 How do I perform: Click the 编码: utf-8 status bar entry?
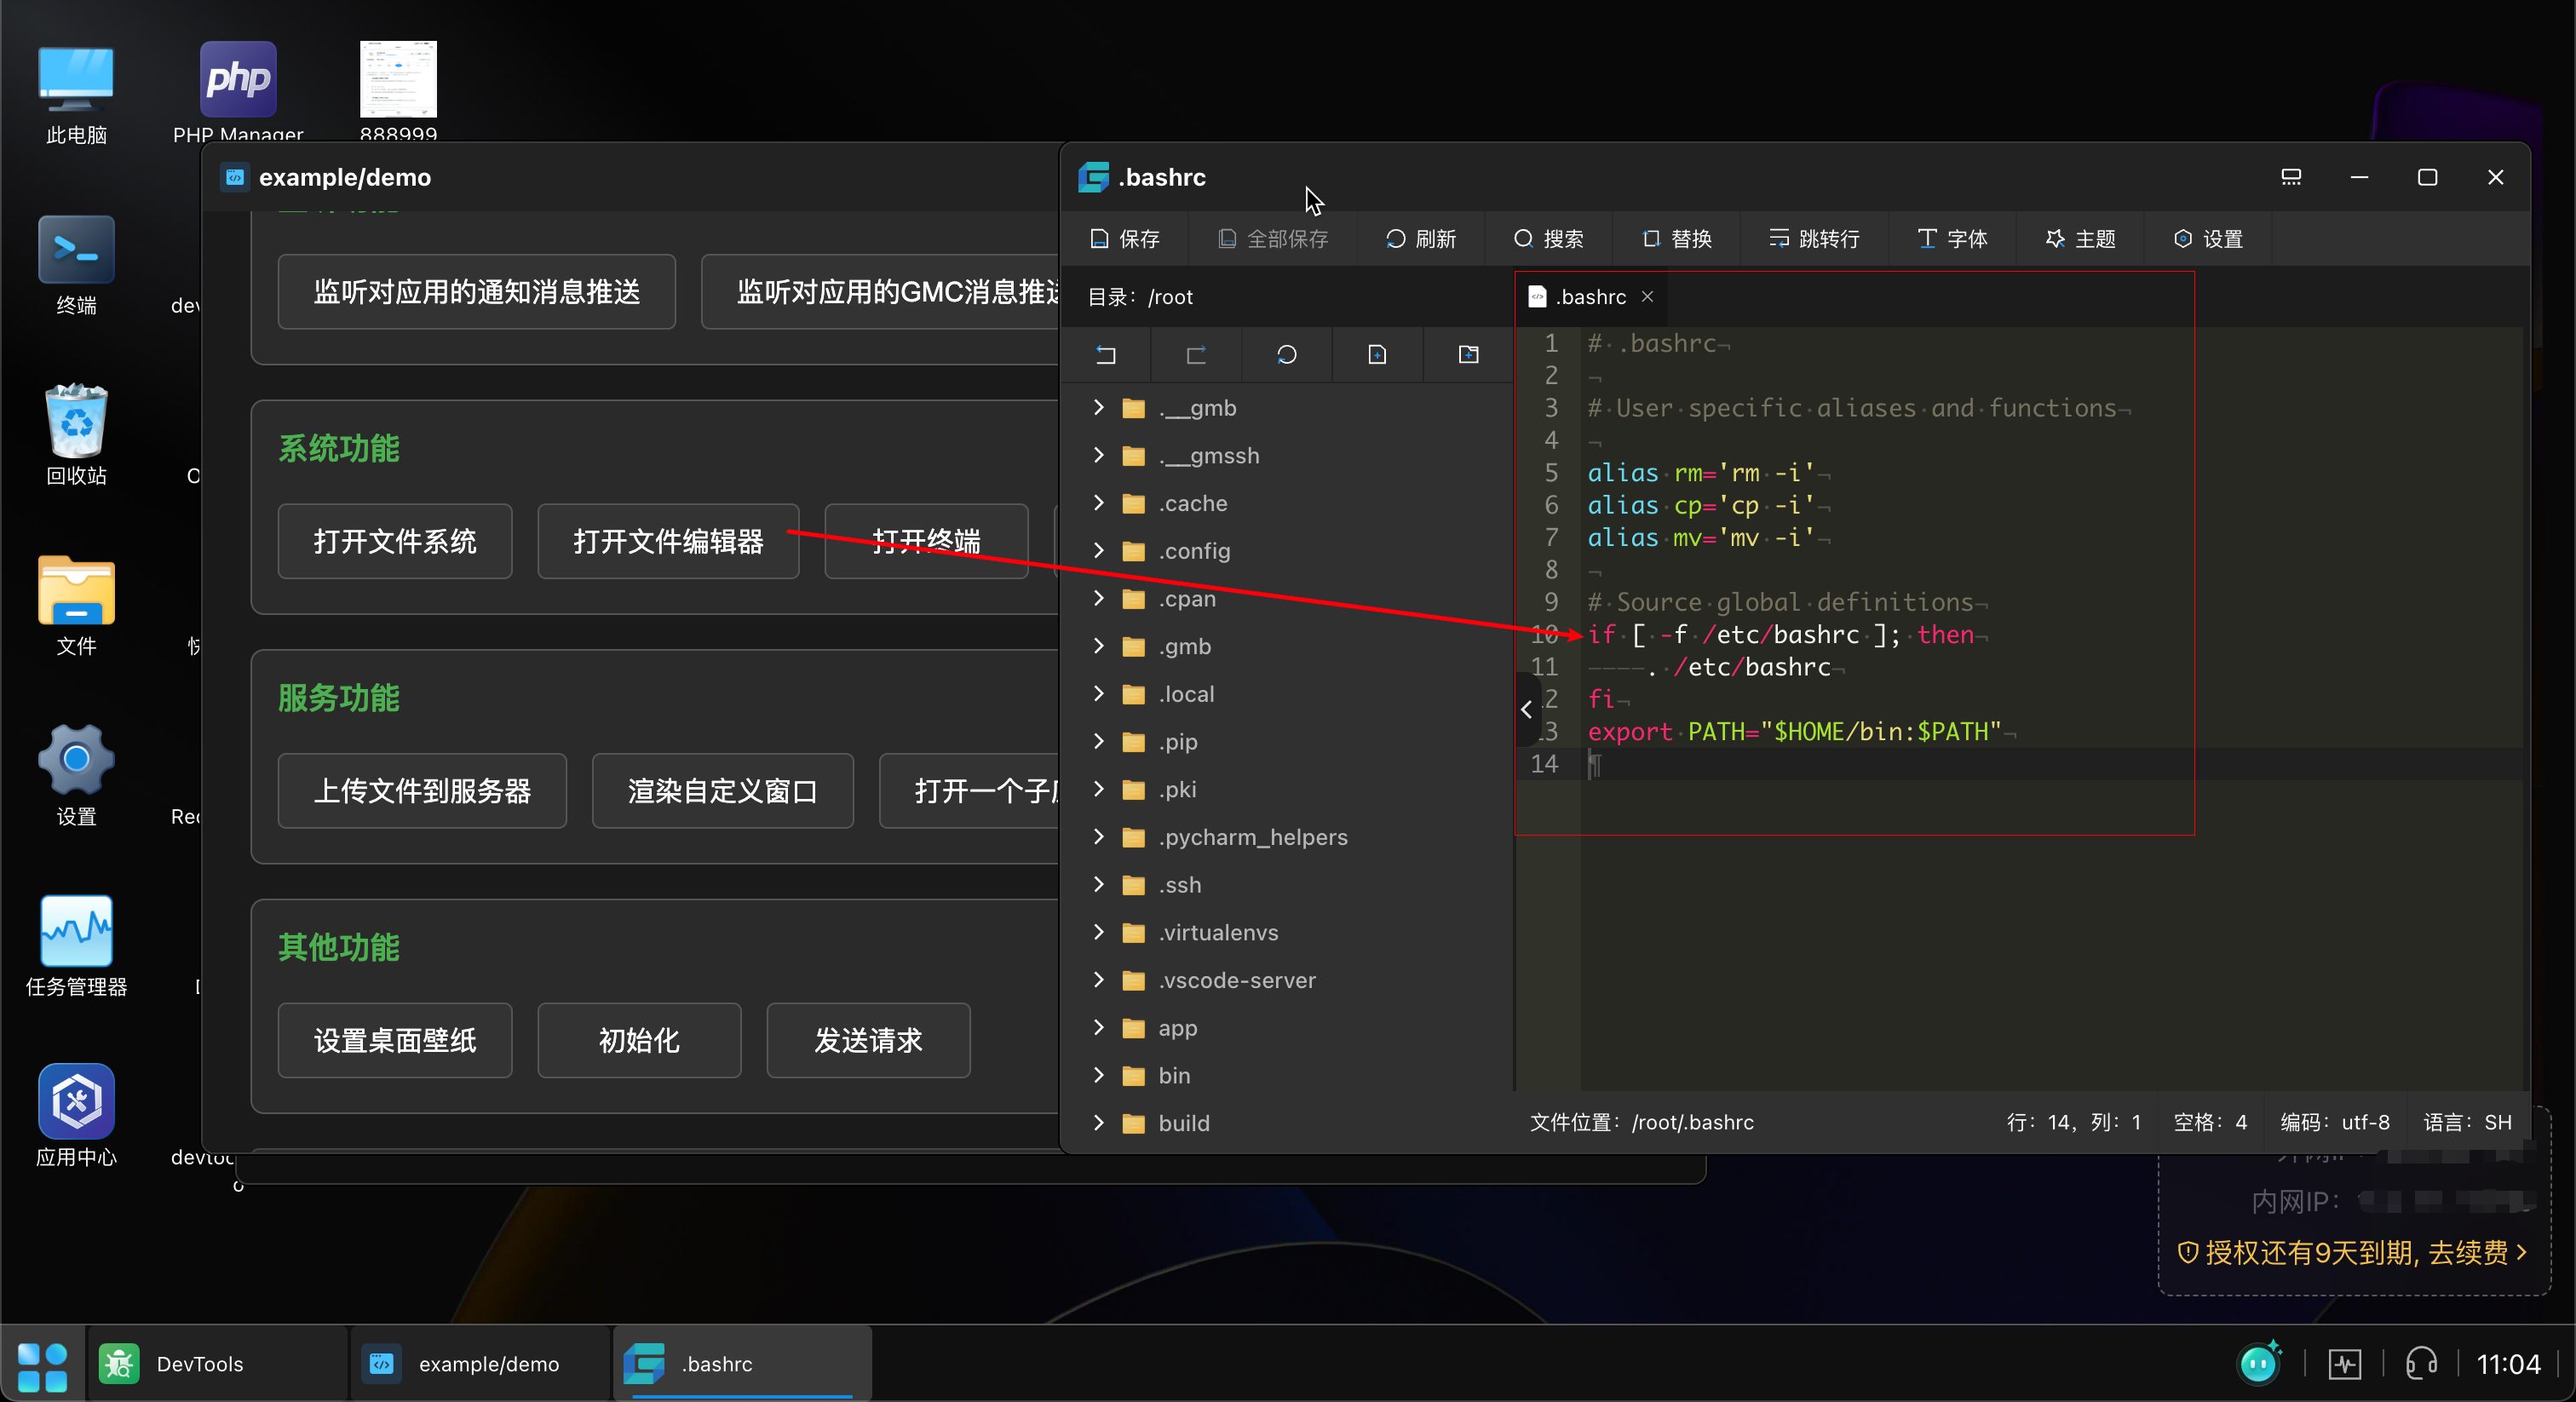click(x=2335, y=1122)
